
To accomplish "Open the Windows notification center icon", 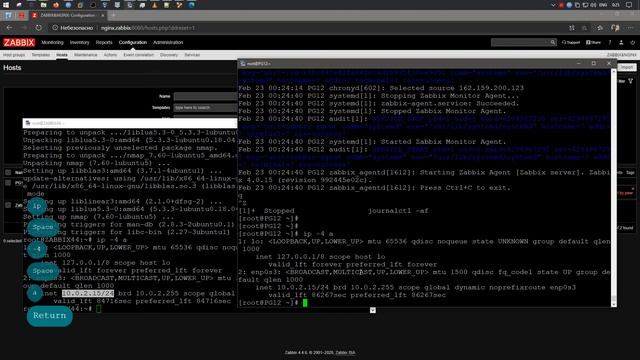I will pyautogui.click(x=629, y=5).
